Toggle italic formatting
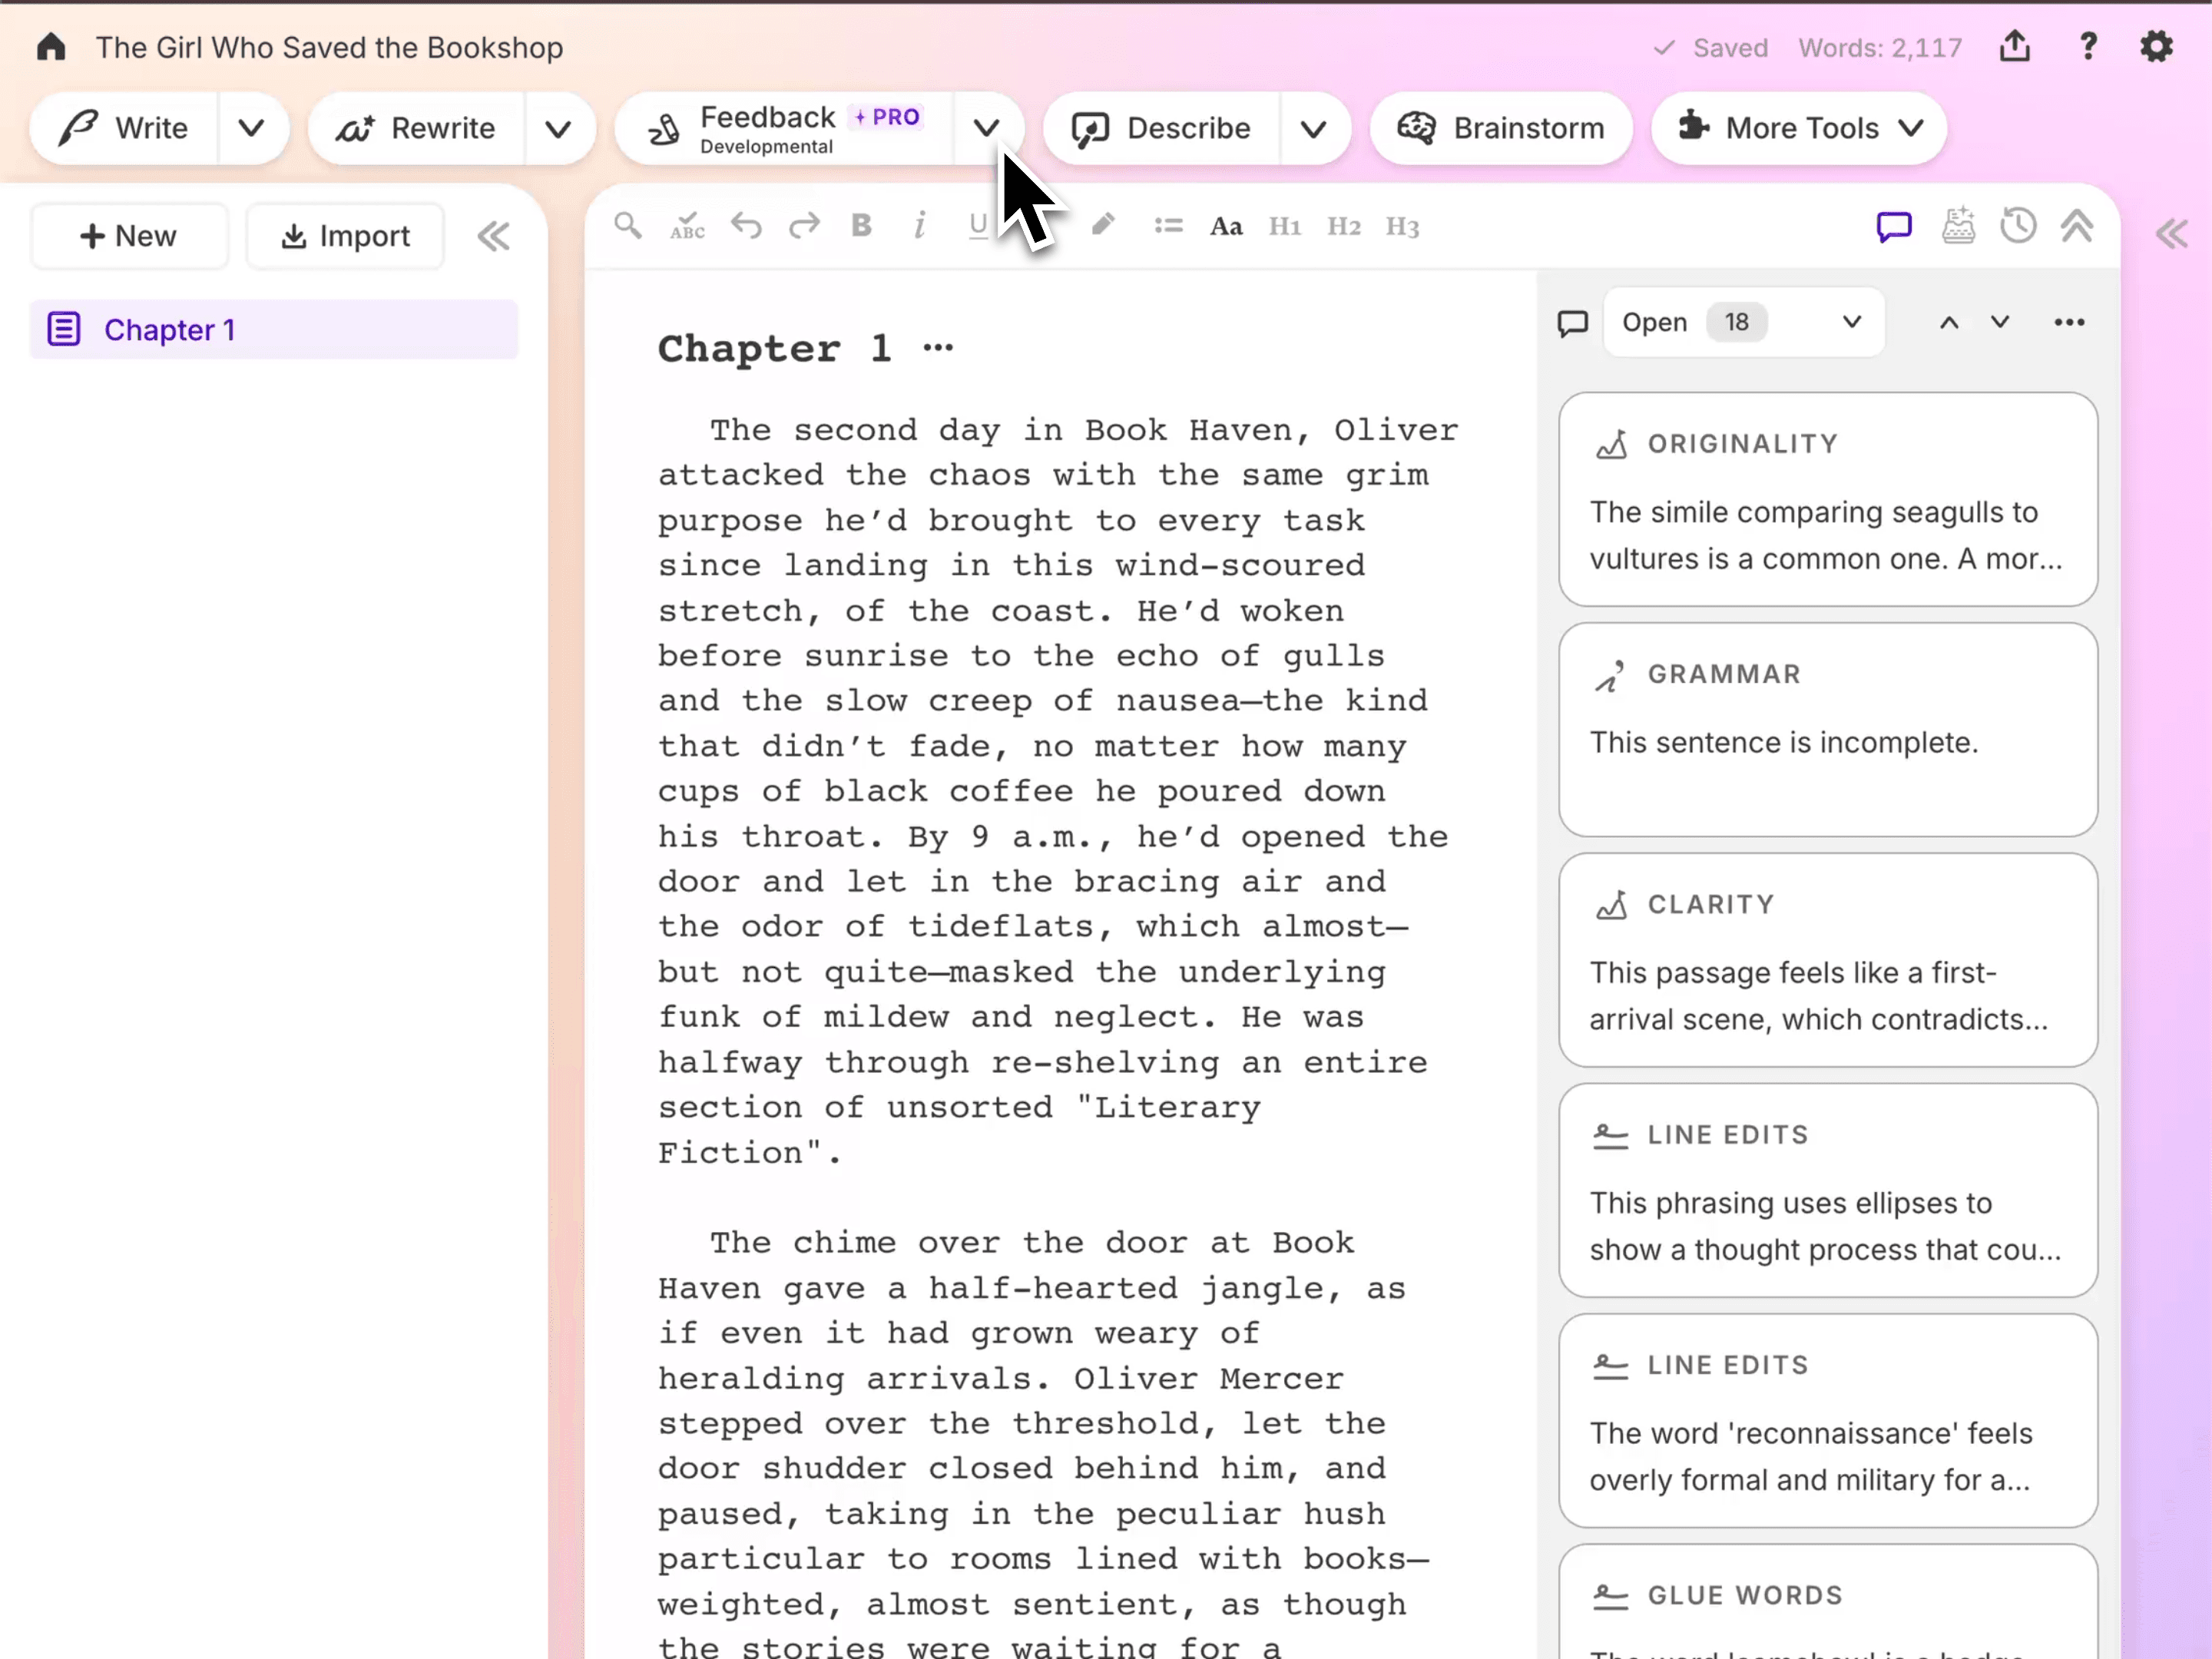The width and height of the screenshot is (2212, 1659). click(920, 226)
